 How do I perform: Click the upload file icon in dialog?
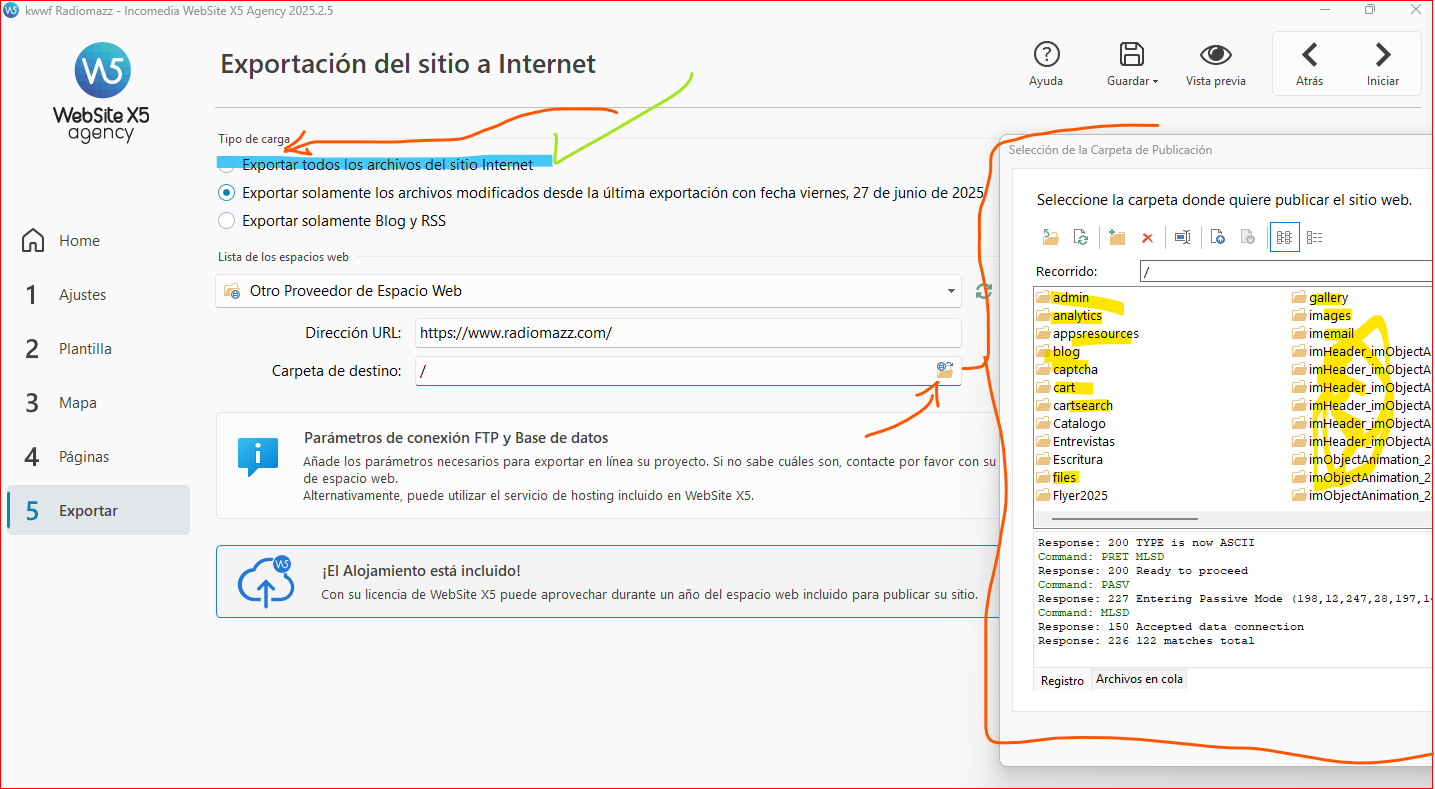tap(1217, 237)
